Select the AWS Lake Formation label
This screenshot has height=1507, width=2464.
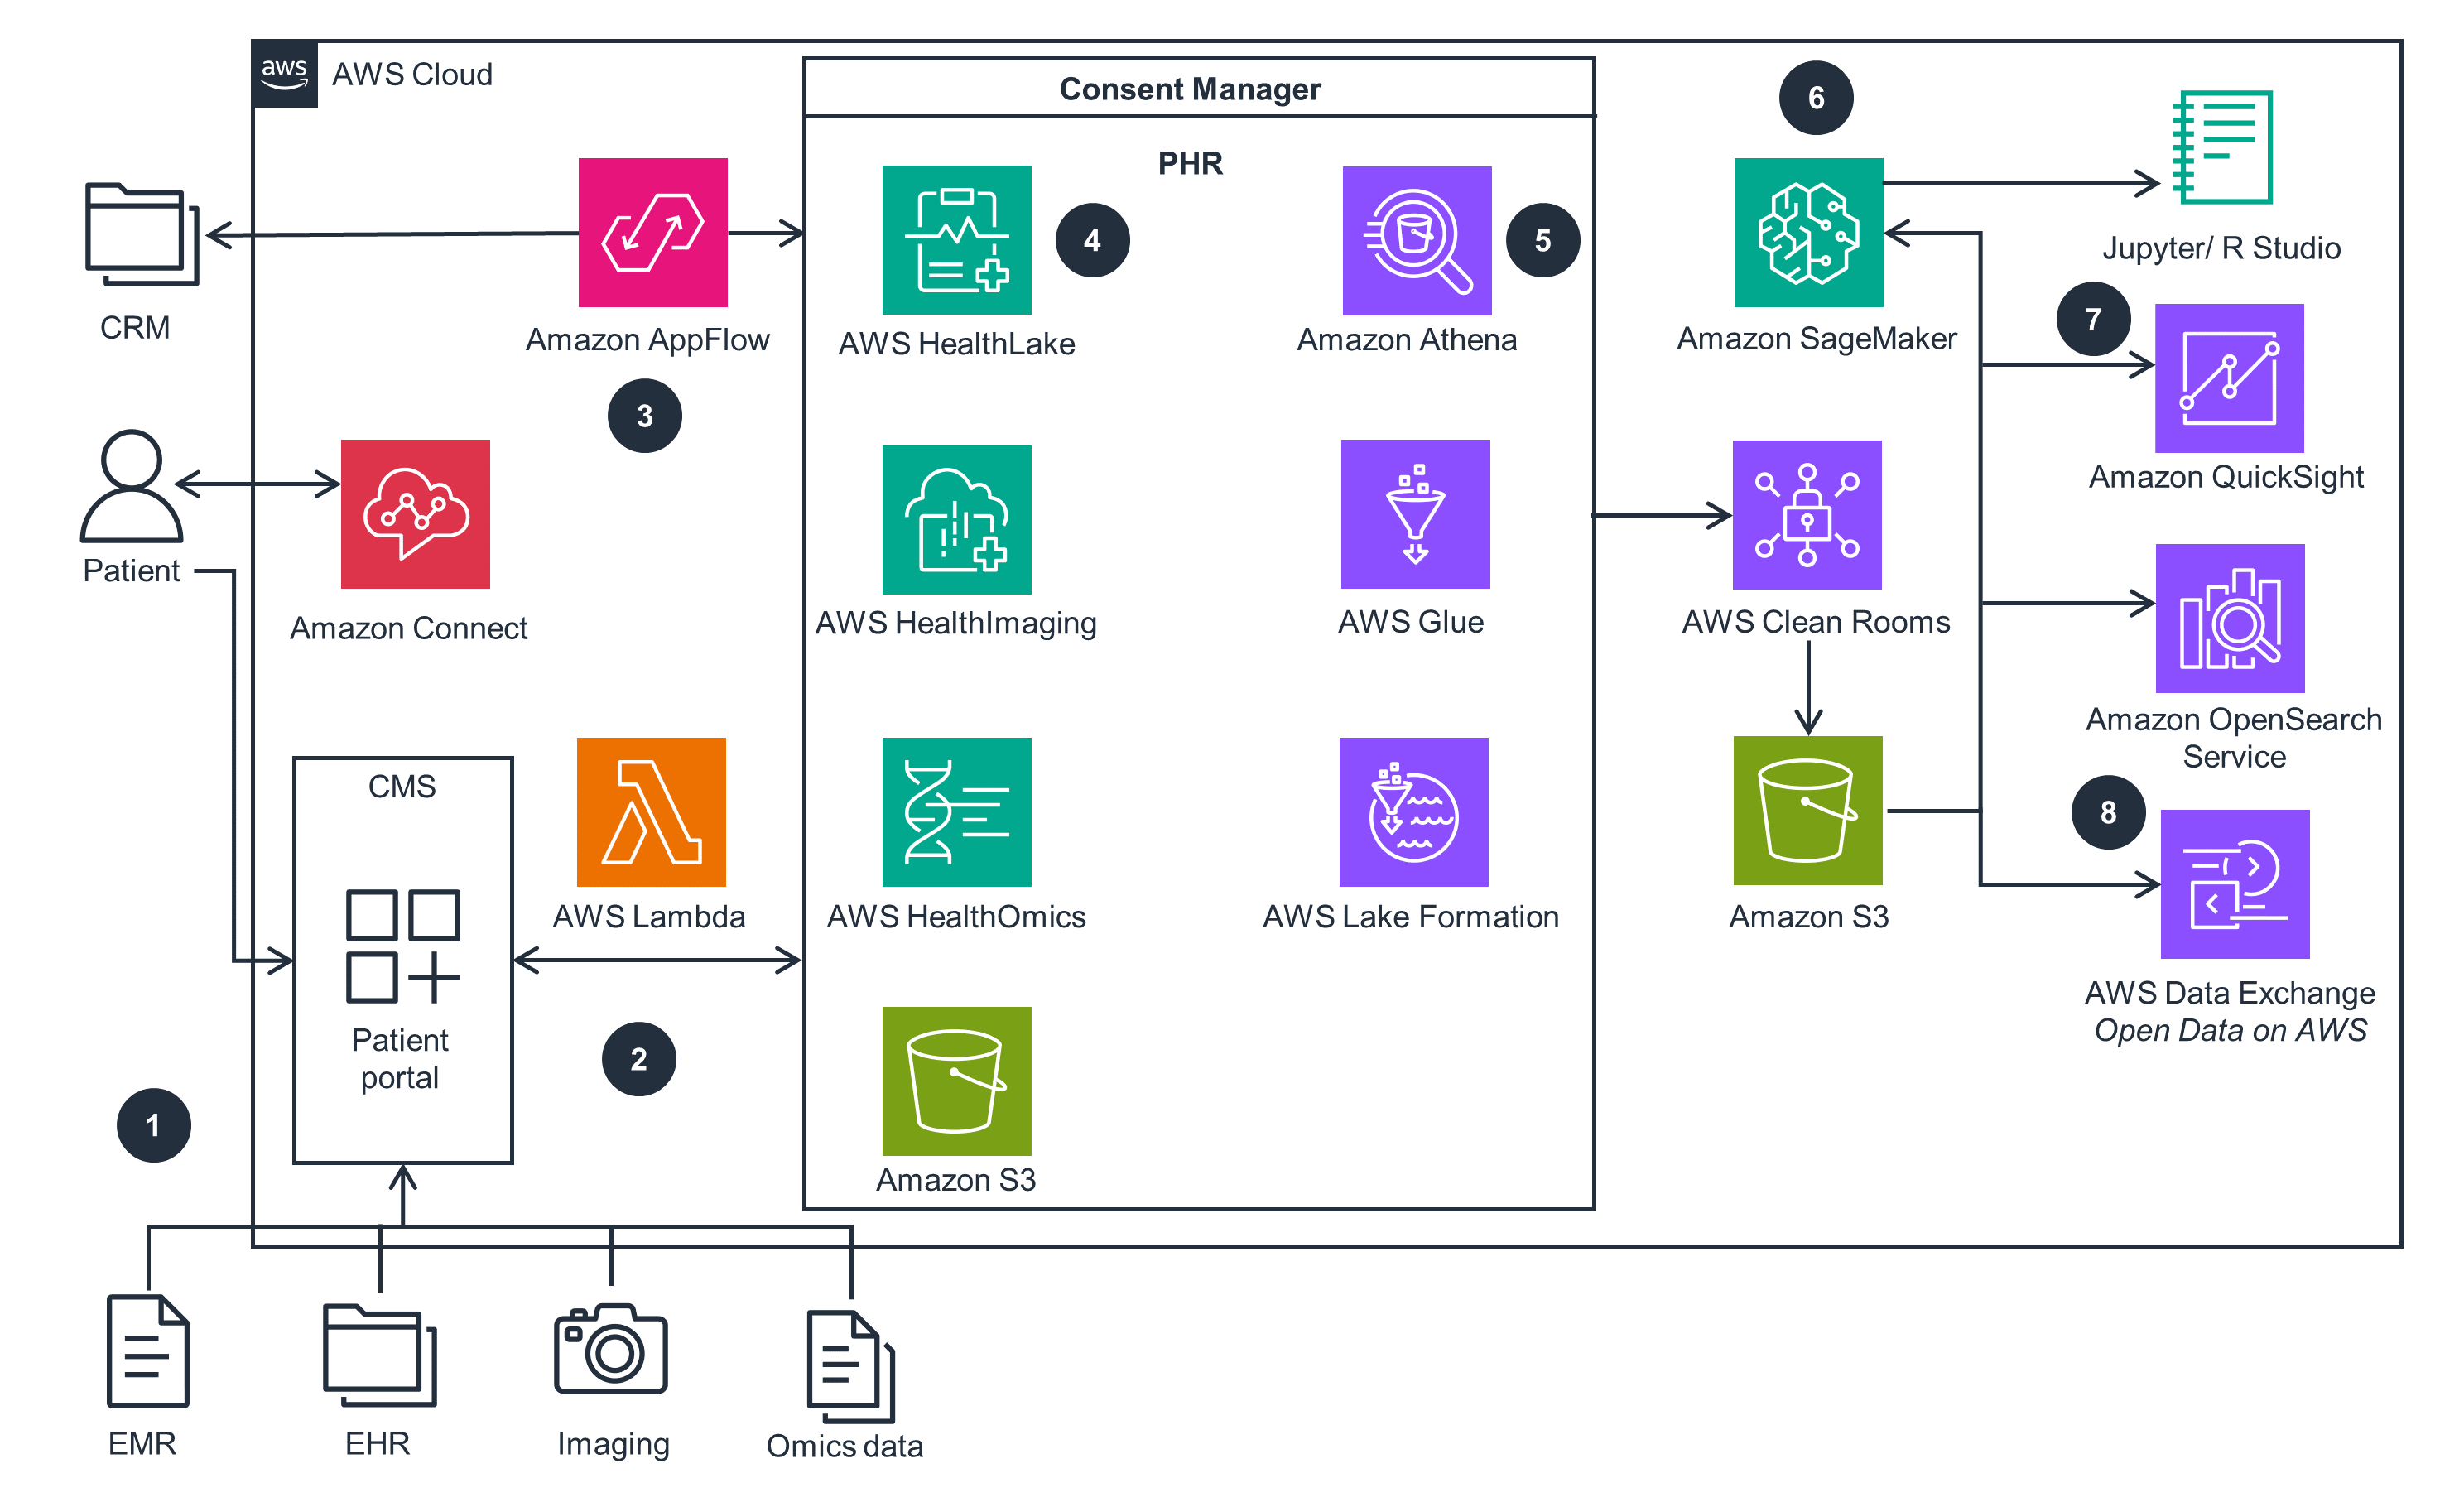coord(1411,917)
